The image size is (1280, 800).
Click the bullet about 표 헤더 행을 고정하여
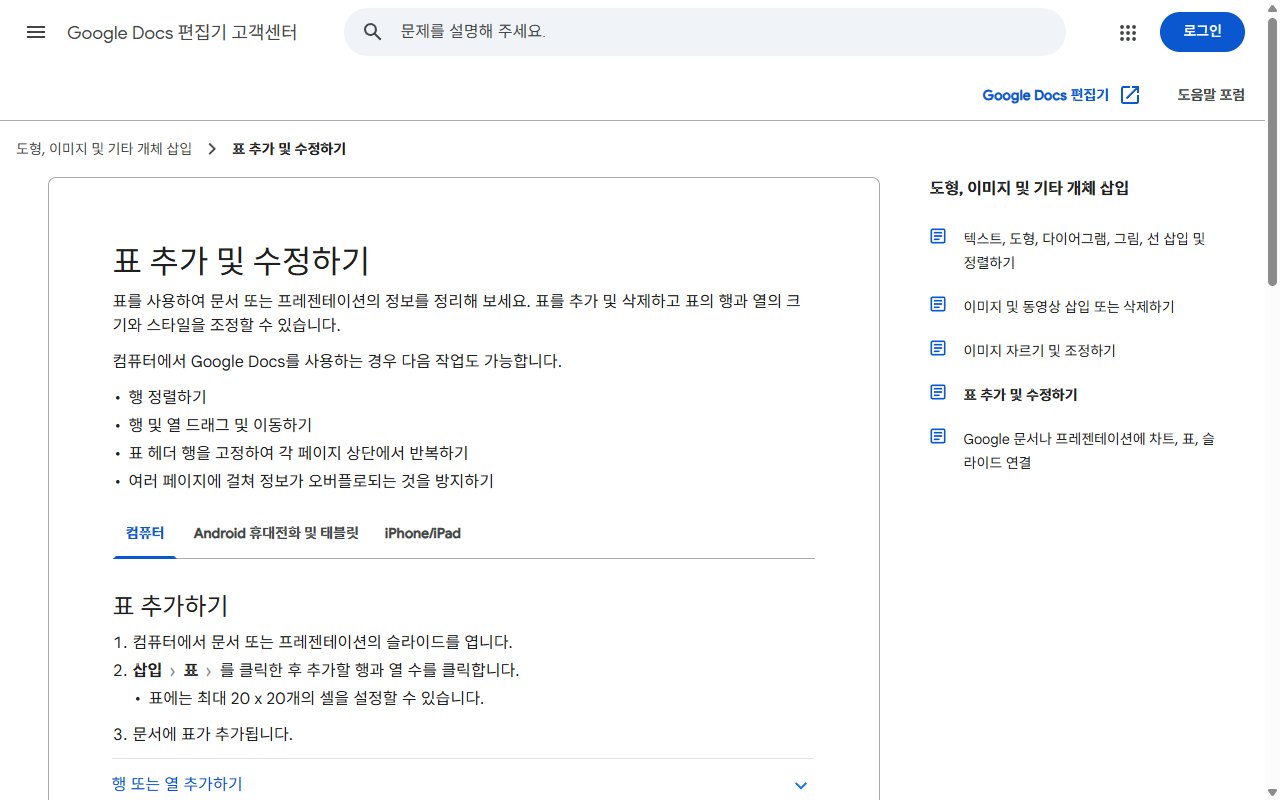(298, 453)
